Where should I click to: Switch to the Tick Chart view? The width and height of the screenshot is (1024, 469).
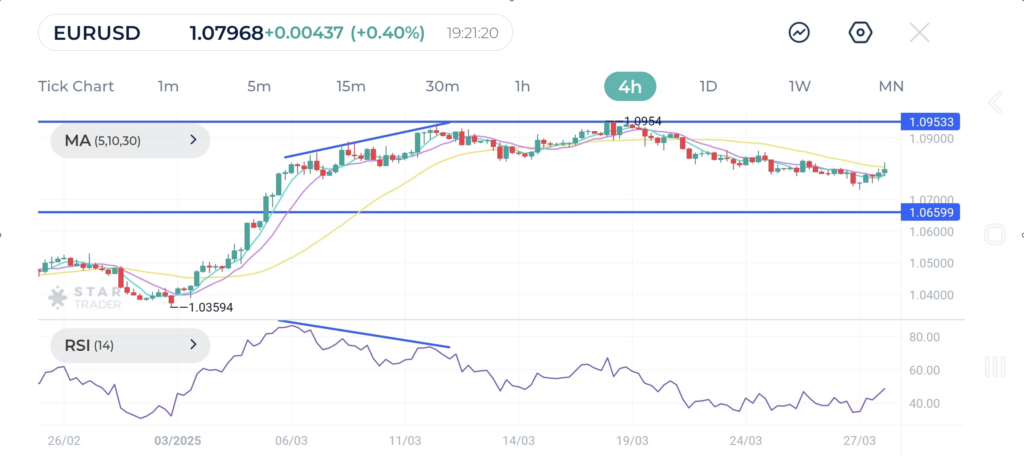coord(76,86)
